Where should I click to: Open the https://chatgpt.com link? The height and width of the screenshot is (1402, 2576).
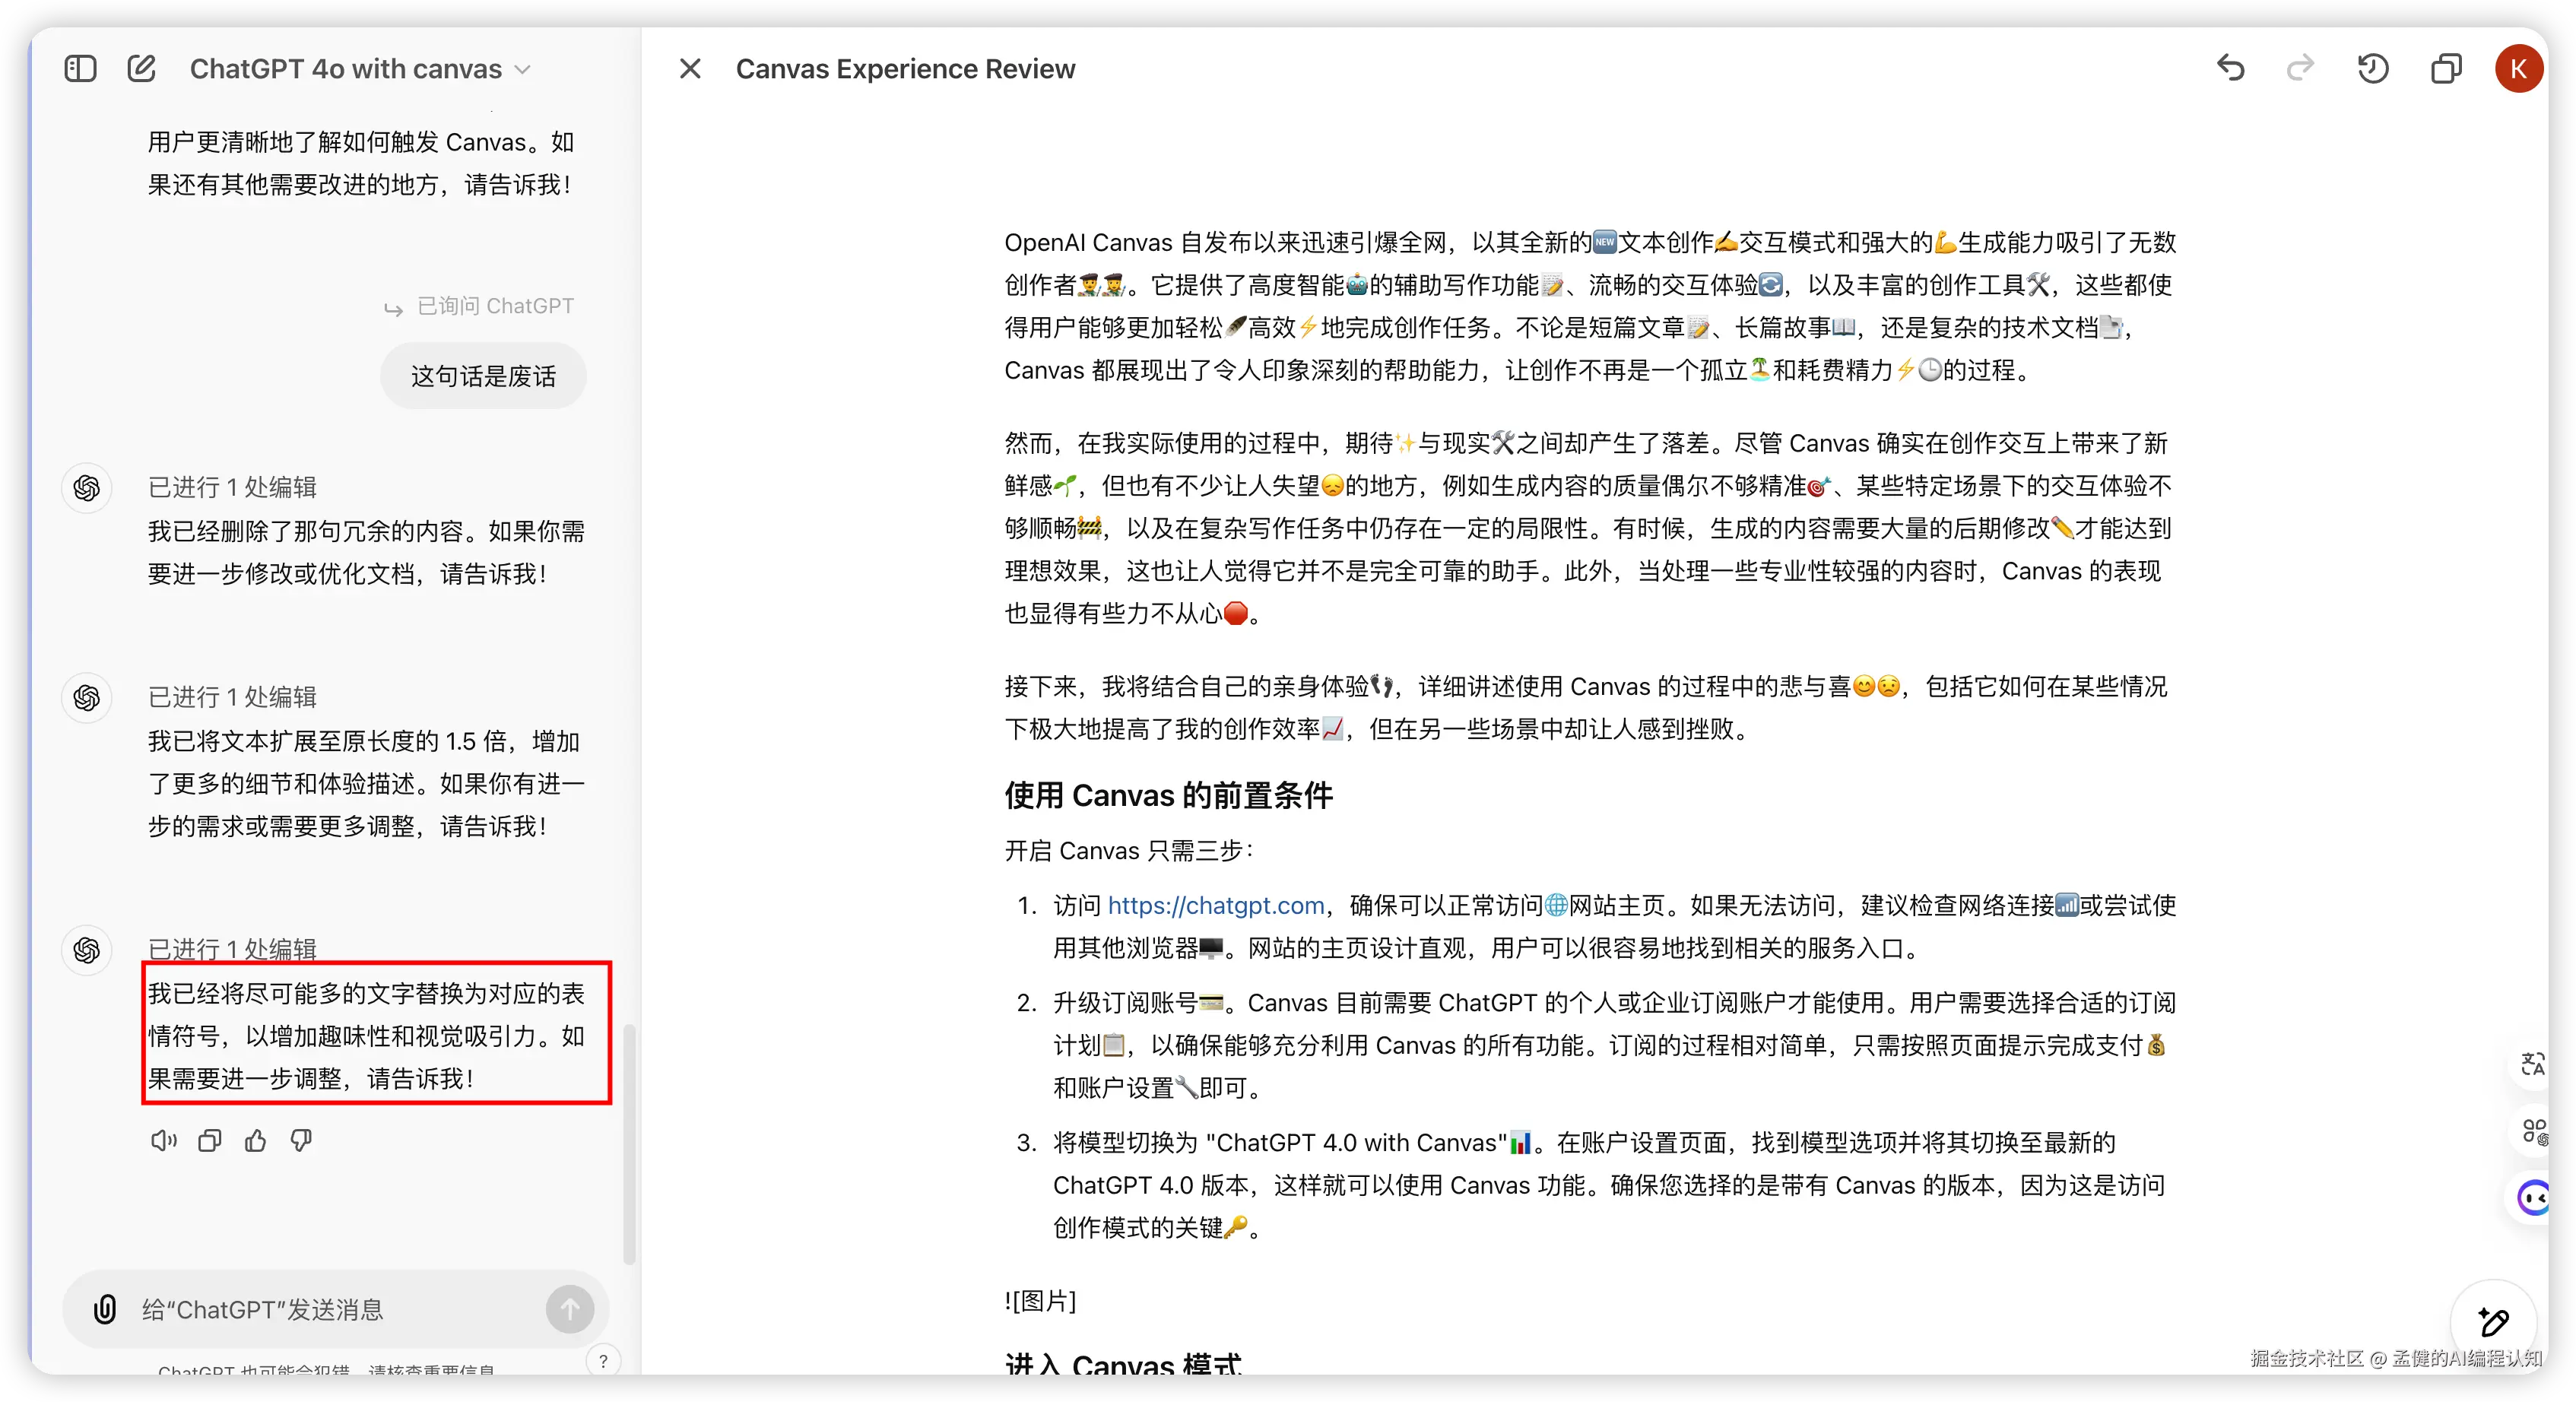pyautogui.click(x=1215, y=905)
